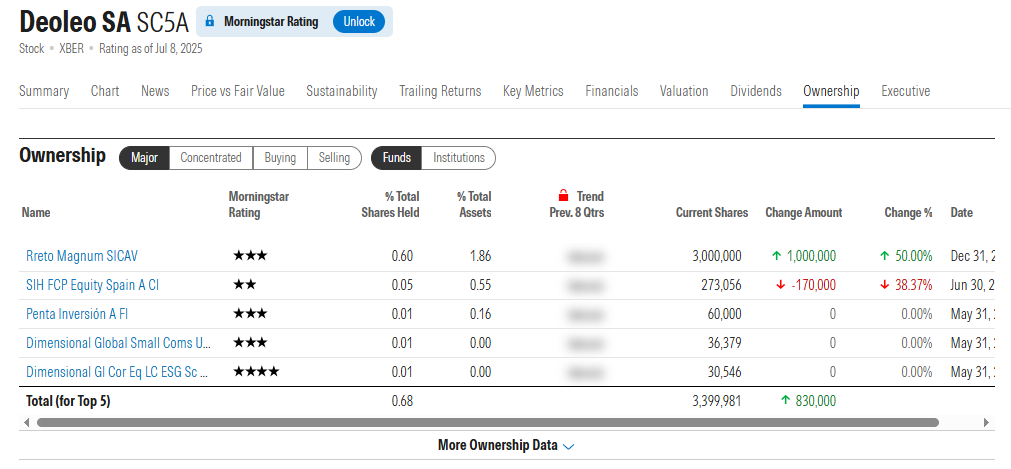
Task: Click the 36,379 current shares value
Action: point(724,343)
